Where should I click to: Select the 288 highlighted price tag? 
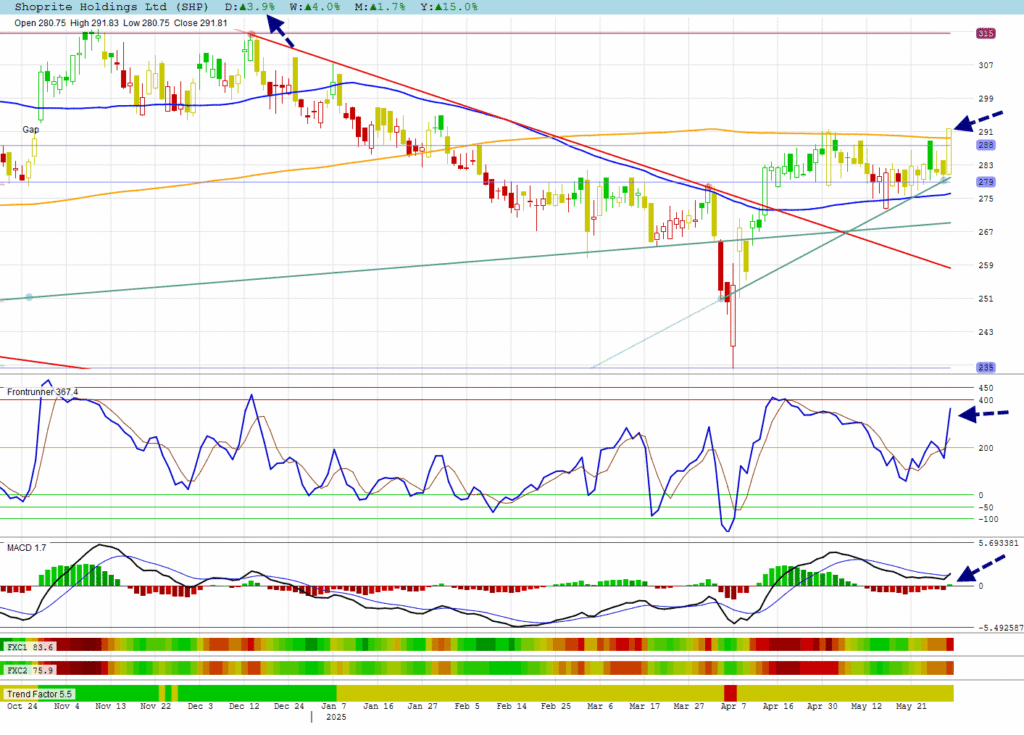pyautogui.click(x=985, y=145)
